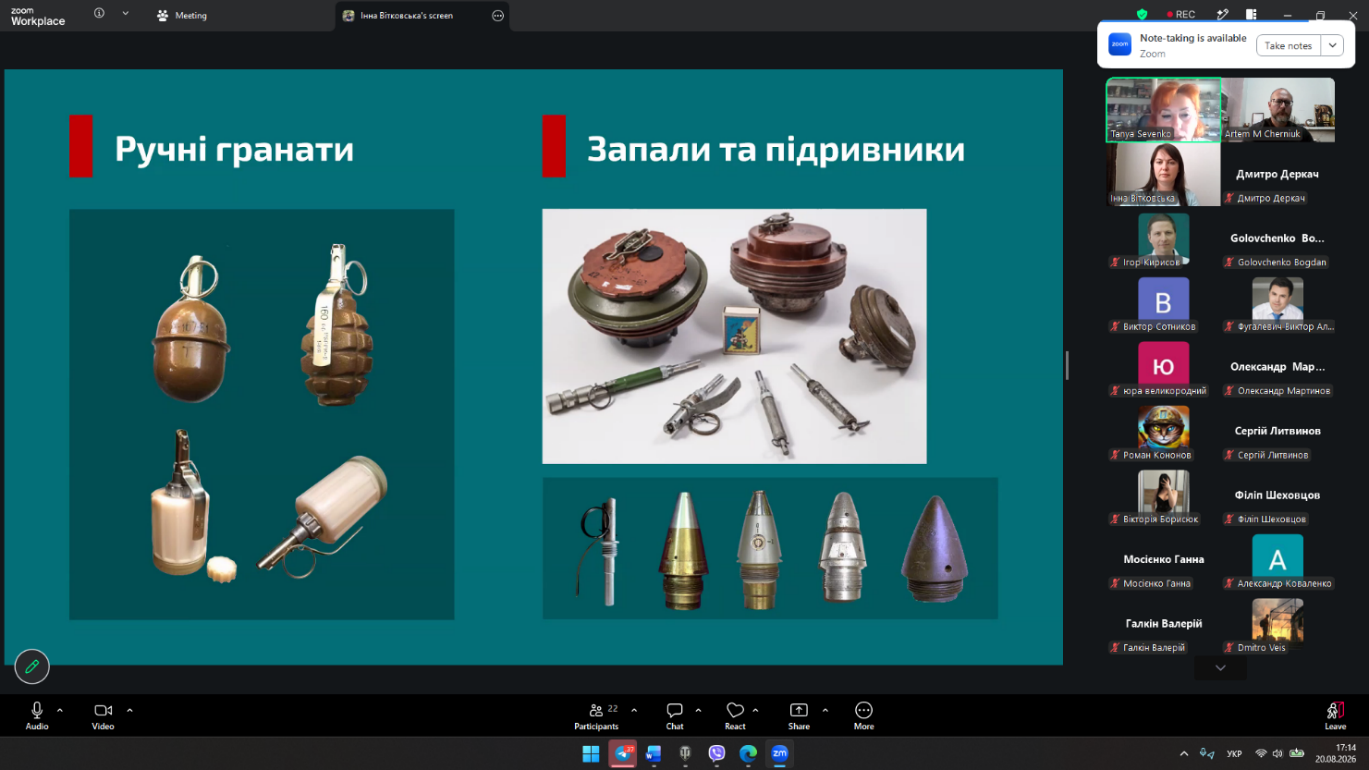The height and width of the screenshot is (770, 1369).
Task: Open the Participants panel
Action: (596, 715)
